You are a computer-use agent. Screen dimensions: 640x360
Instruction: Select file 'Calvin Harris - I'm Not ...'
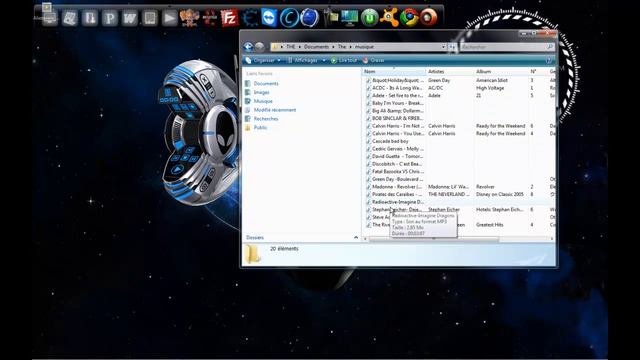[x=398, y=126]
